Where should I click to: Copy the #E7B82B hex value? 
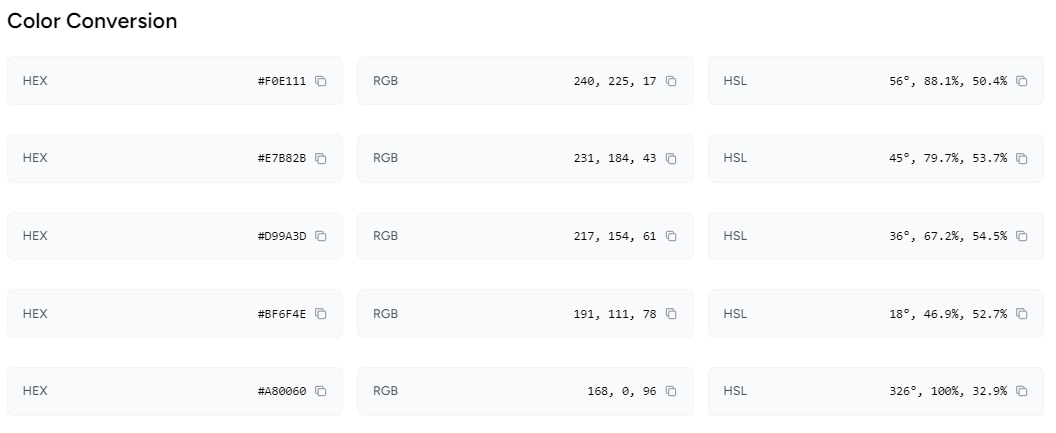coord(321,159)
